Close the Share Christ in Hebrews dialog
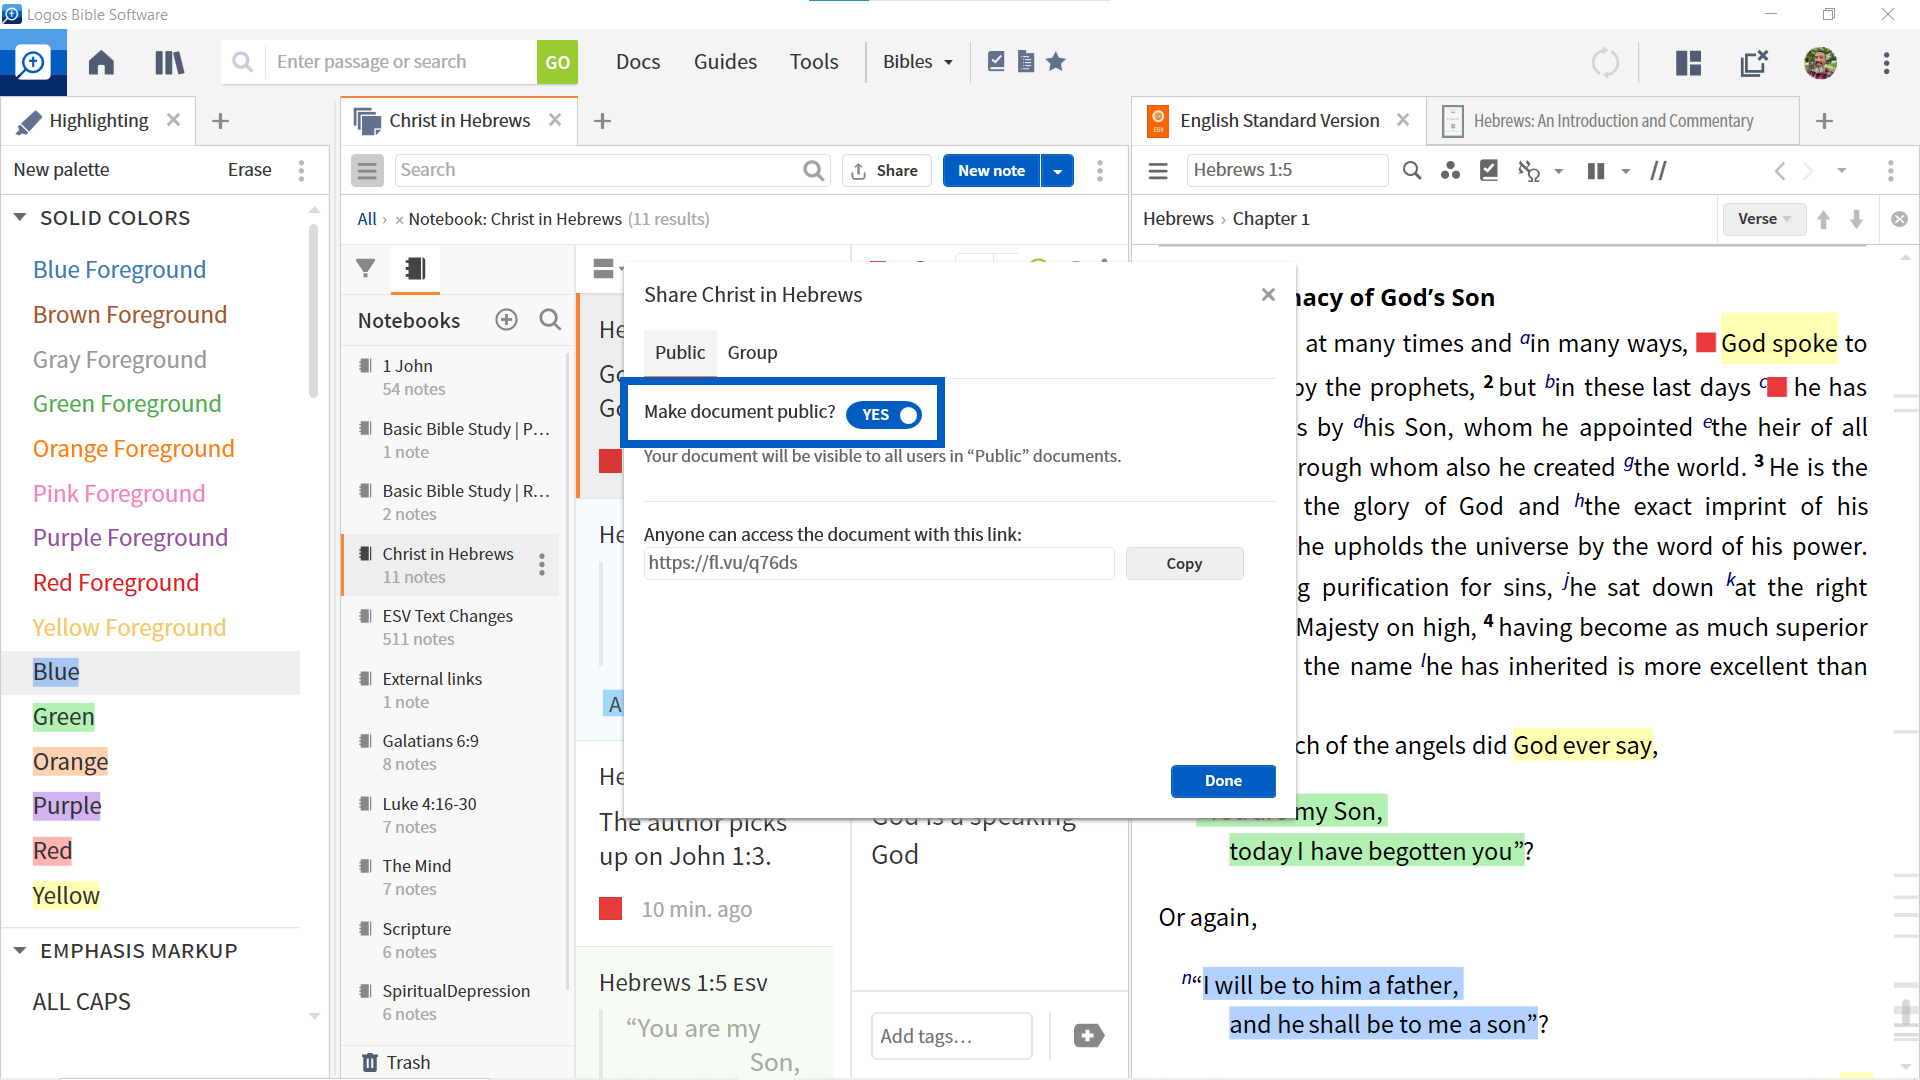1920x1080 pixels. 1268,295
